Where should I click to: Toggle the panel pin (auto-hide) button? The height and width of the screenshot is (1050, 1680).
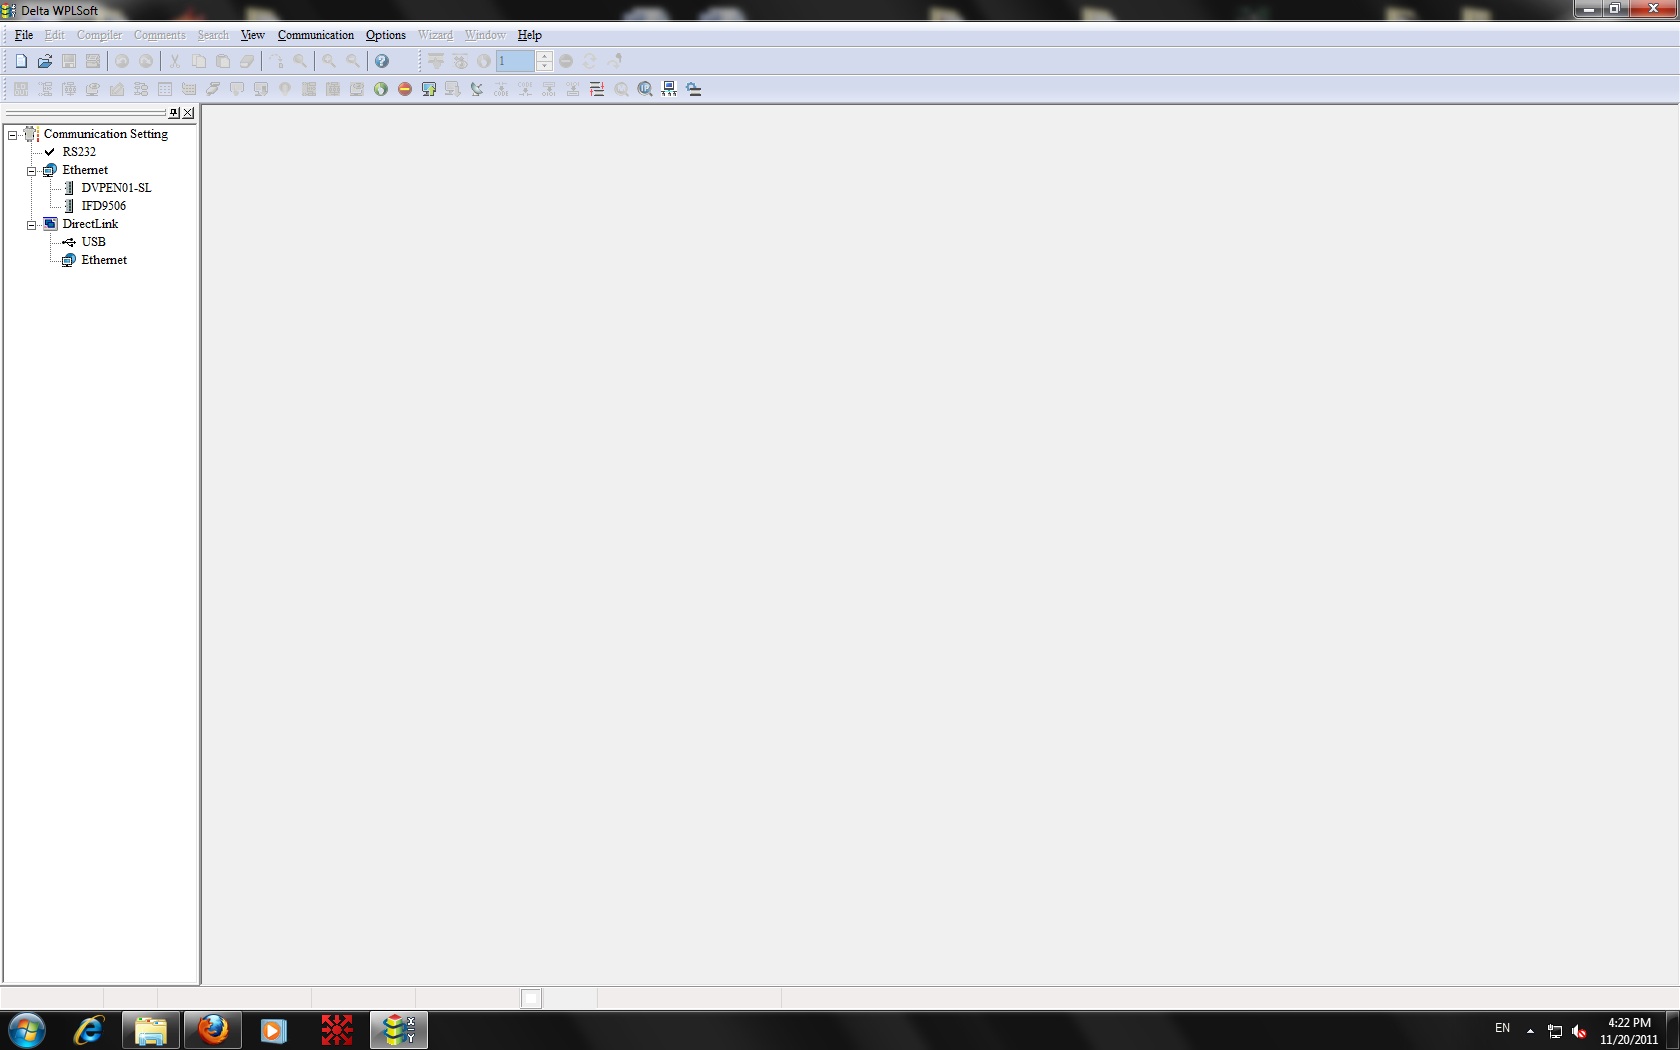174,113
